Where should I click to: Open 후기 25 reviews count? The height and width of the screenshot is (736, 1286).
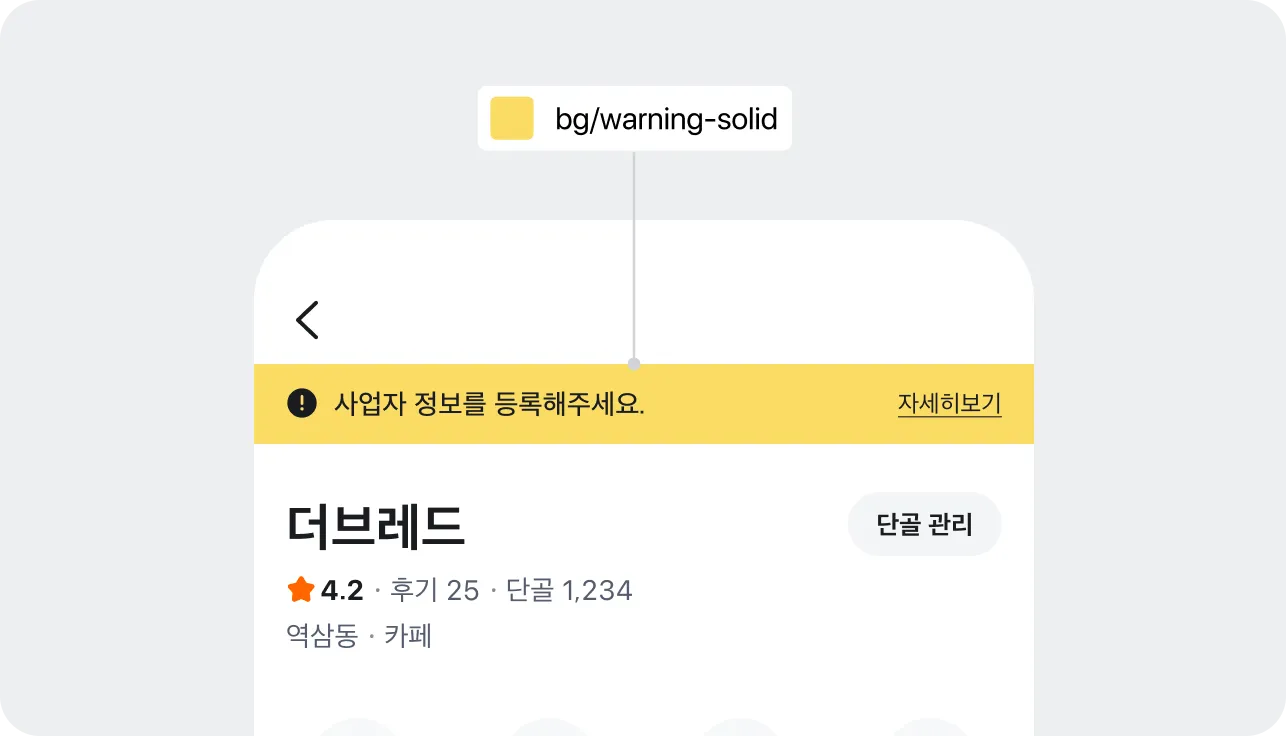[435, 590]
